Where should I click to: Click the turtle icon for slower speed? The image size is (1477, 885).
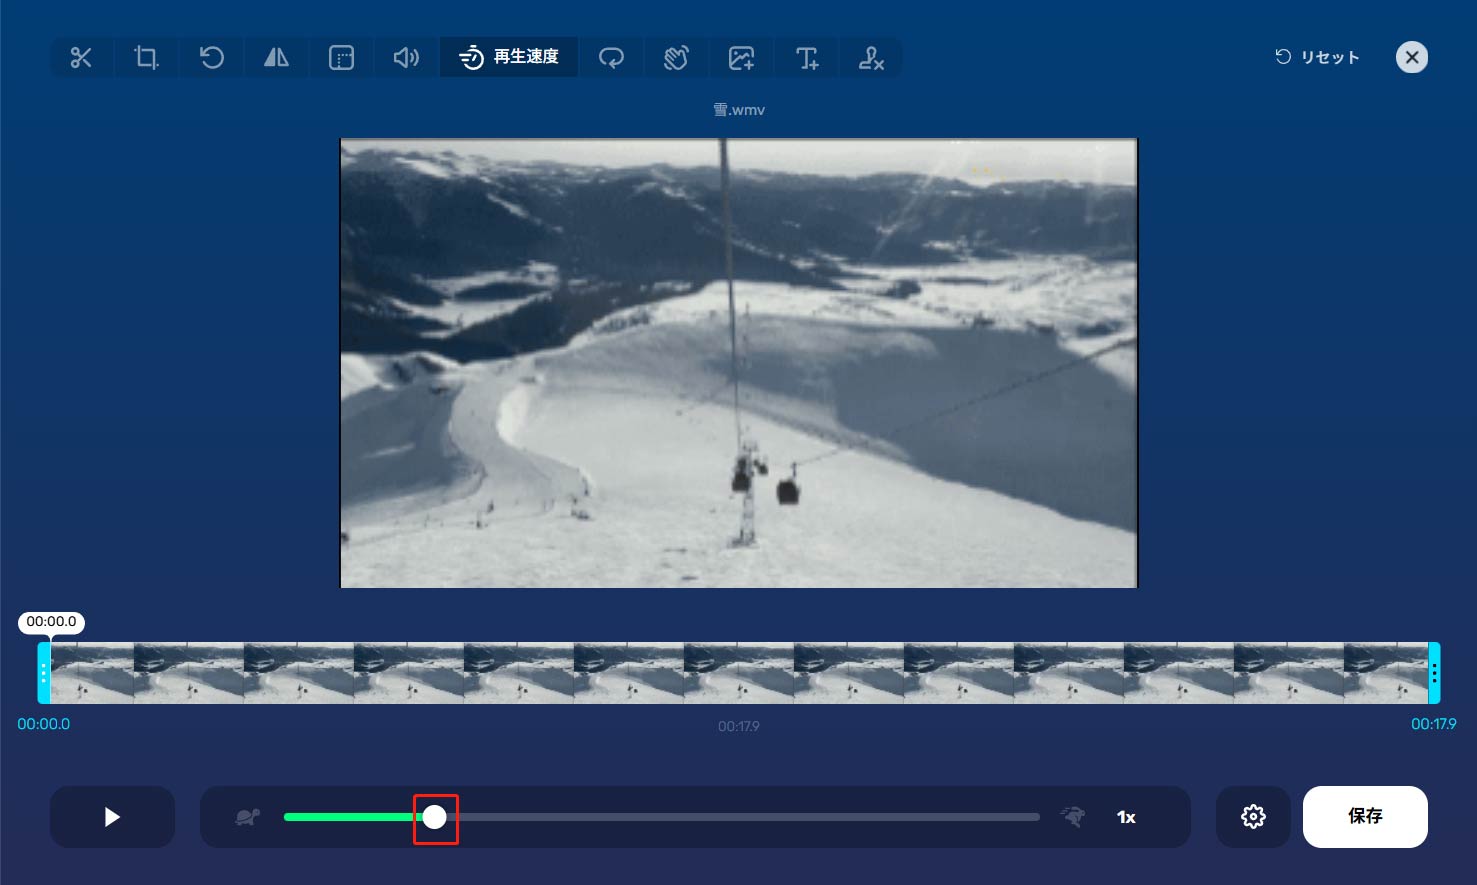click(x=247, y=817)
